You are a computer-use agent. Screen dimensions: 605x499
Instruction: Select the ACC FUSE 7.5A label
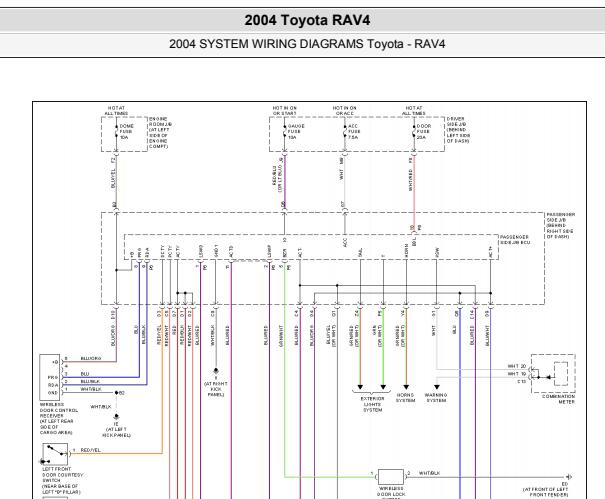tap(354, 132)
